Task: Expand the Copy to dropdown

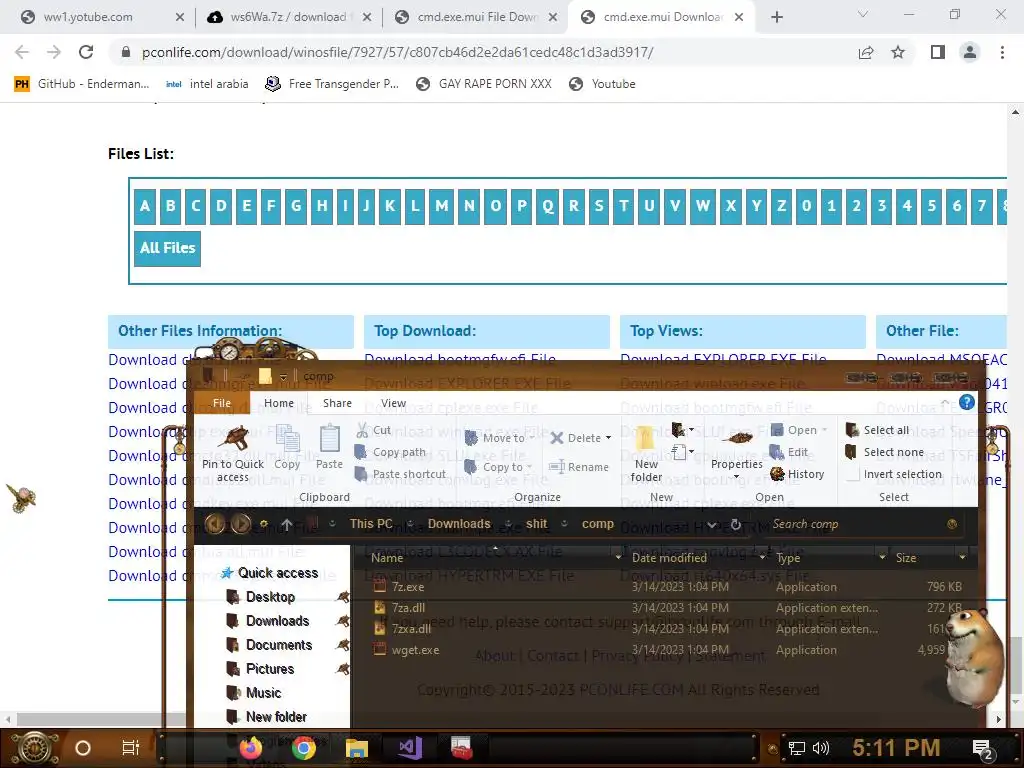Action: pos(529,467)
